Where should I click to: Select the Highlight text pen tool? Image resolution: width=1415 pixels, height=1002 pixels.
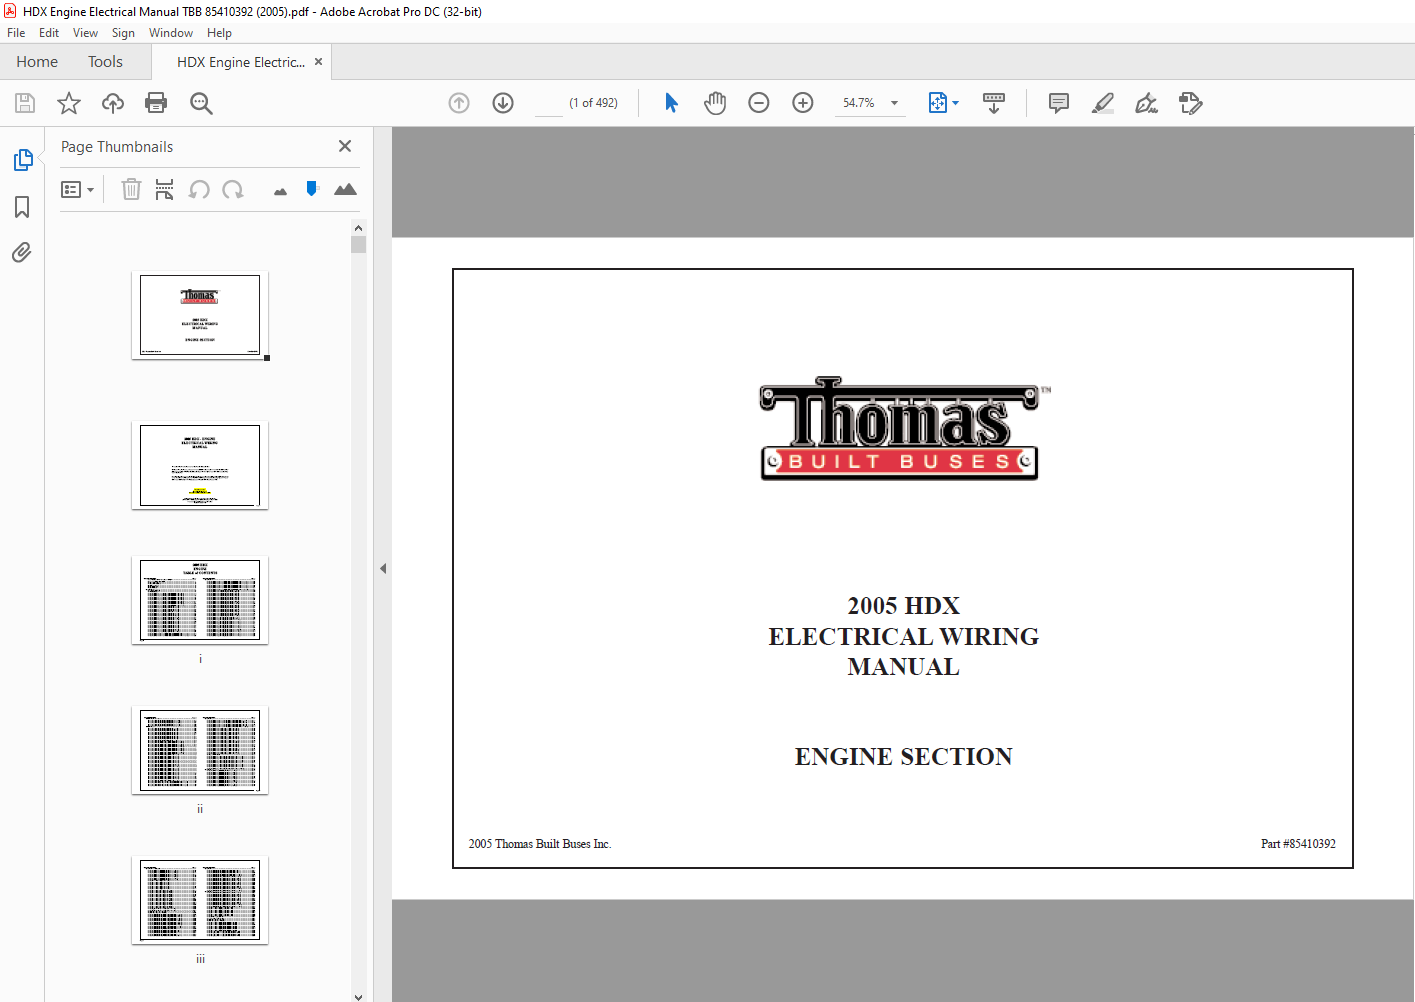tap(1103, 103)
